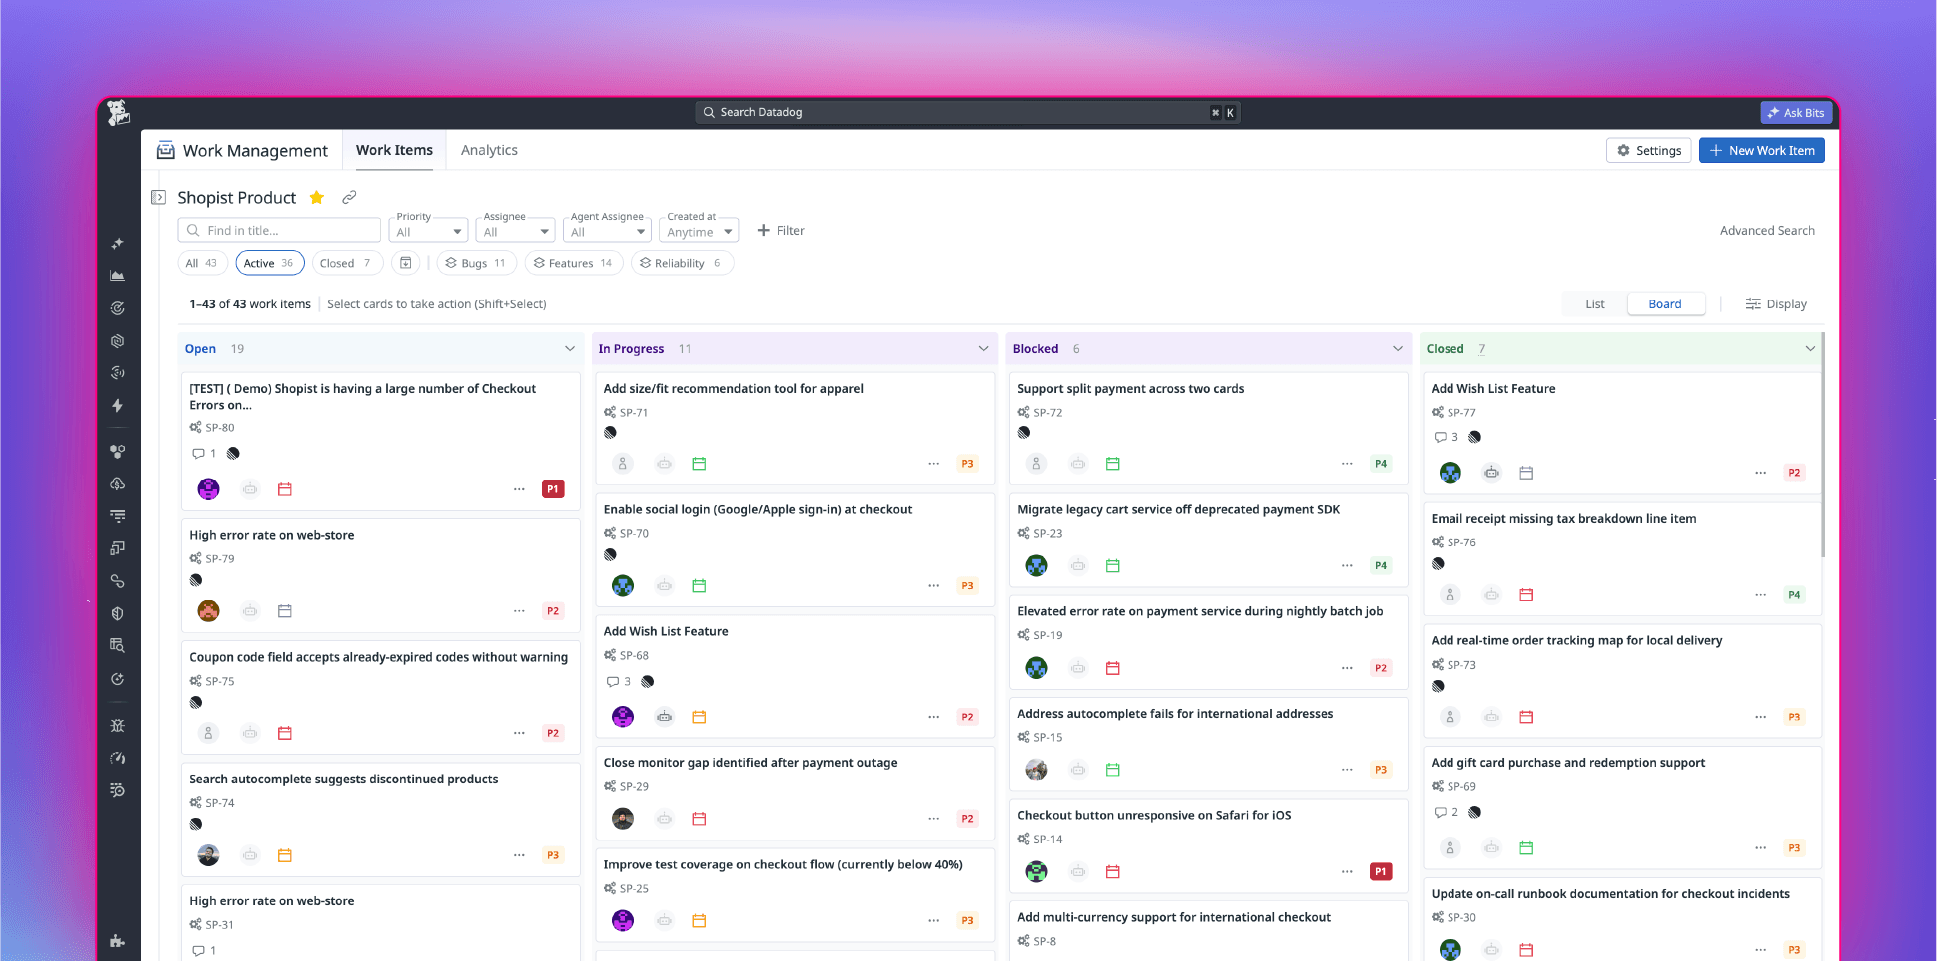Click the comment icon on SP-69 card
Screen dimensions: 1937x961
pyautogui.click(x=1441, y=812)
